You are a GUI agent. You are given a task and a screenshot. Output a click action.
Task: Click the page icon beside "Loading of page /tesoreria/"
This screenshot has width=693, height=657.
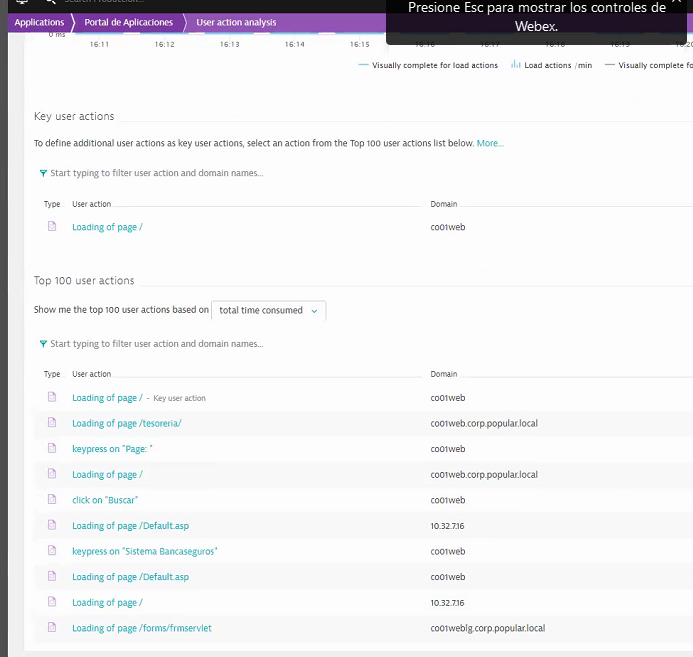[x=52, y=423]
